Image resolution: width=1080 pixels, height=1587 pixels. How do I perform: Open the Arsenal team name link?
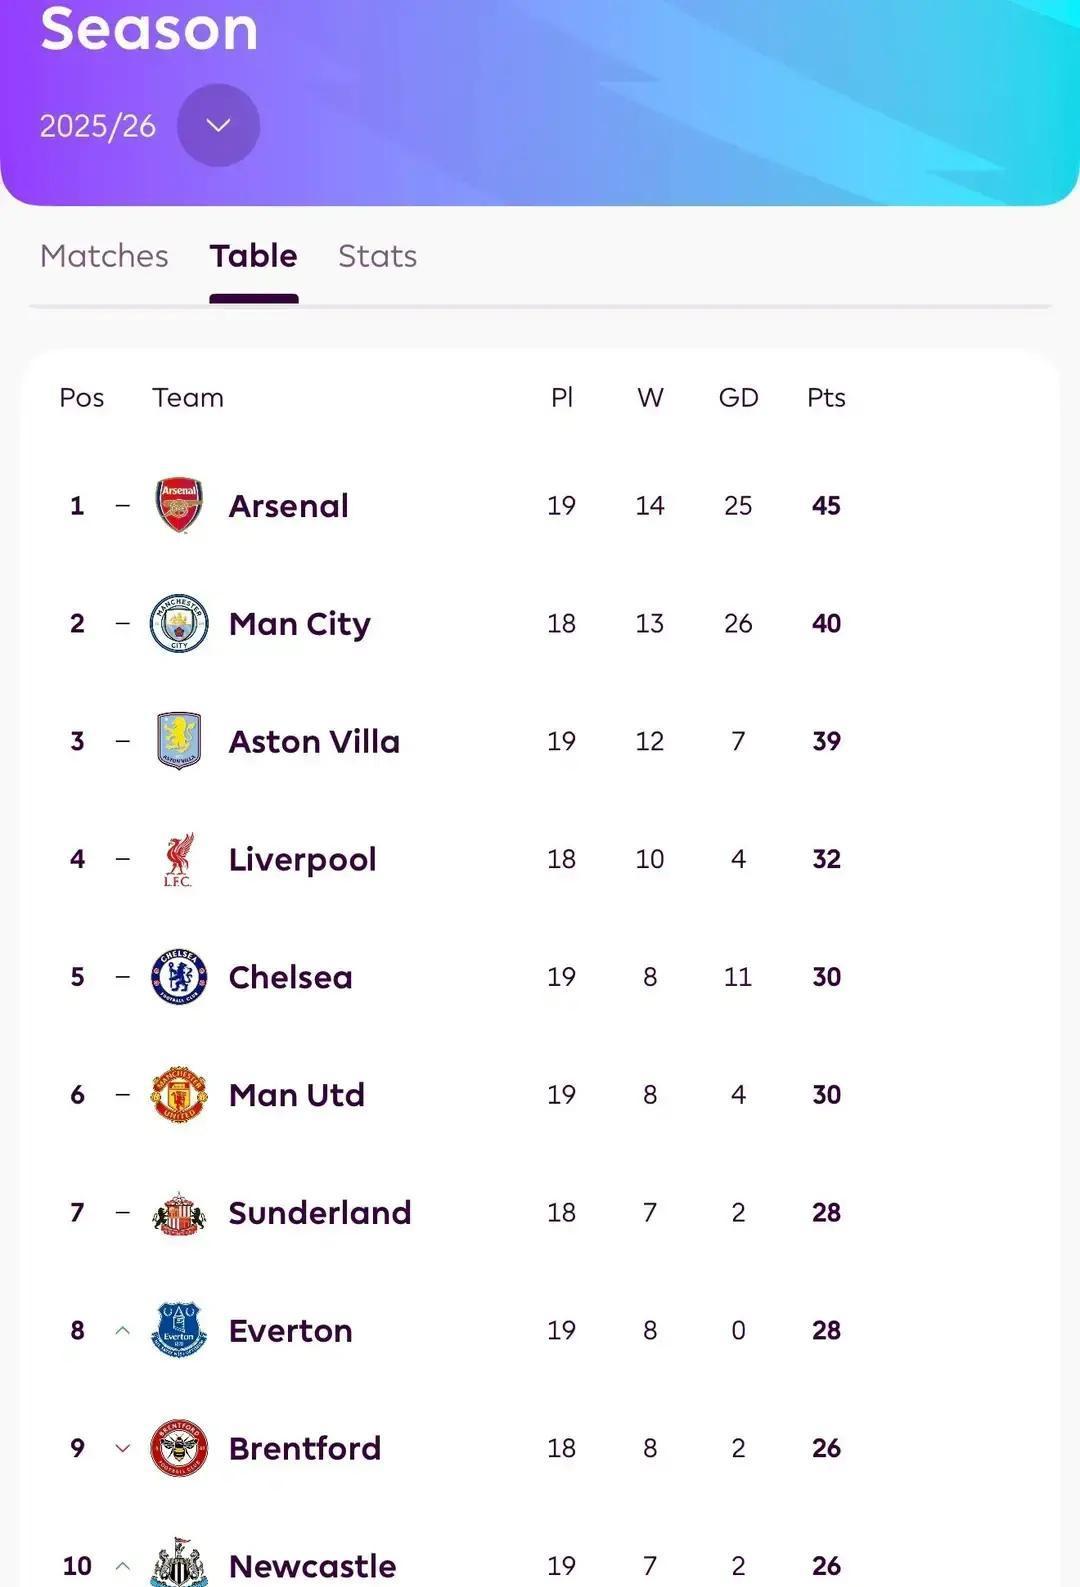click(x=288, y=506)
